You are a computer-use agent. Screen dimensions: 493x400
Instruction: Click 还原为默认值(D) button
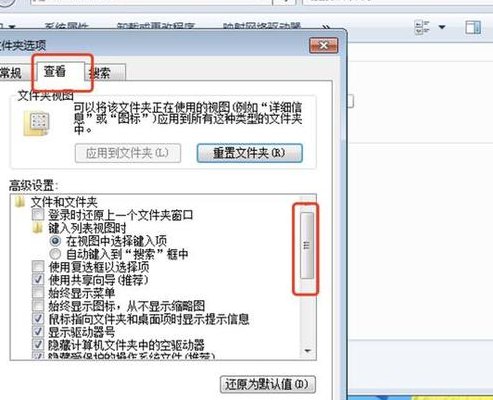[x=268, y=384]
